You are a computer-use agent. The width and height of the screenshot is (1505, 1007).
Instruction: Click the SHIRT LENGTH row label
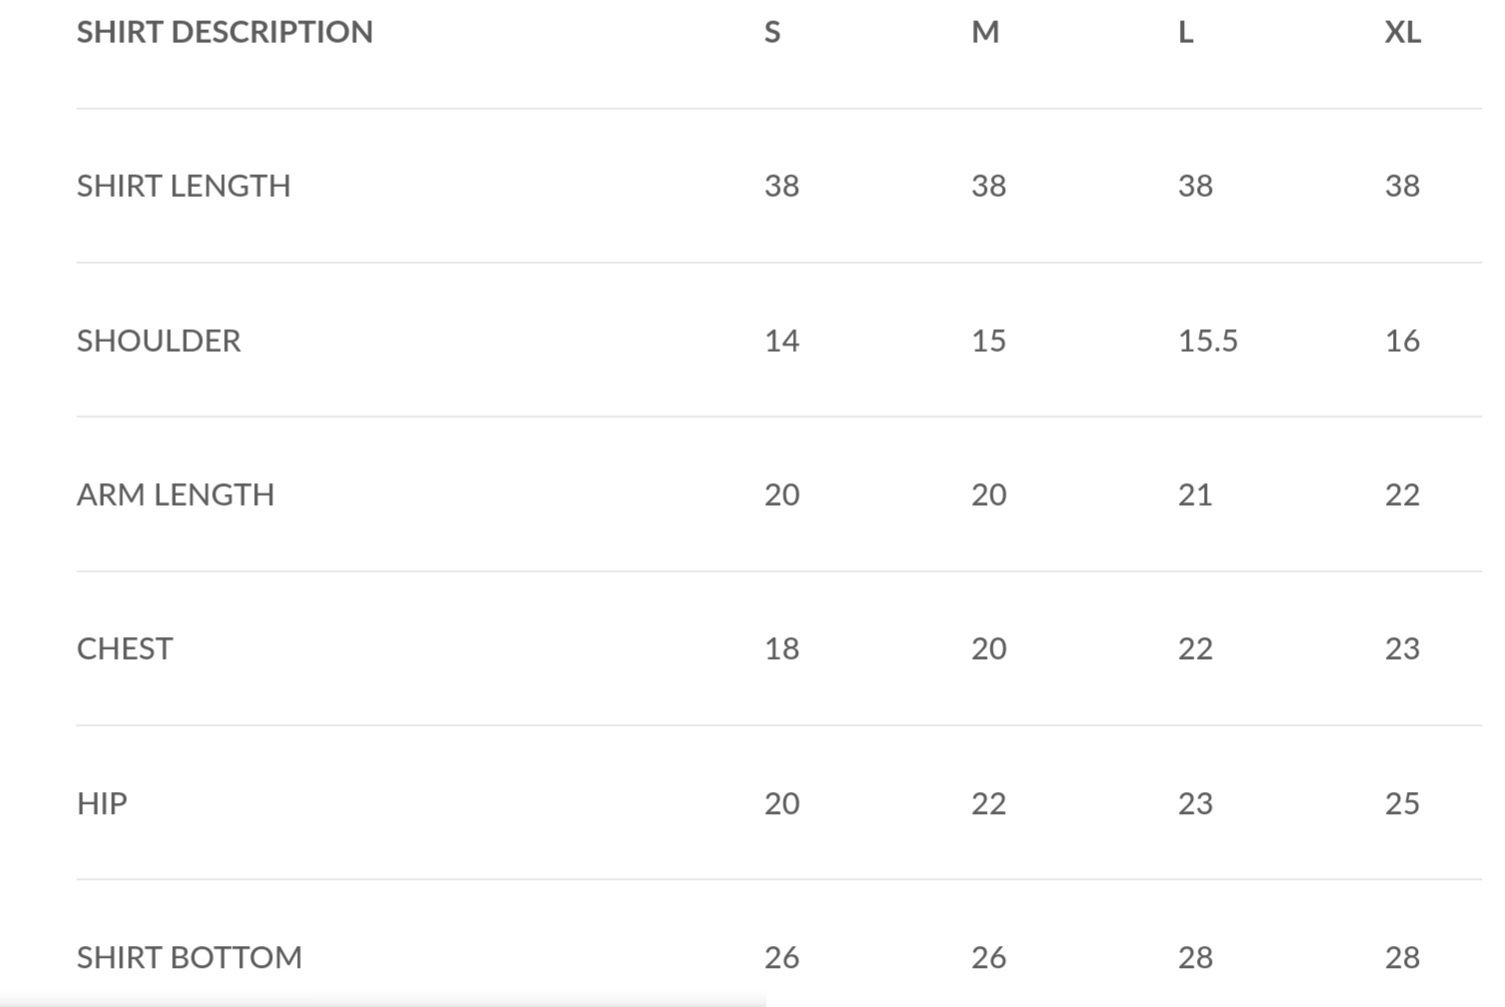tap(184, 186)
